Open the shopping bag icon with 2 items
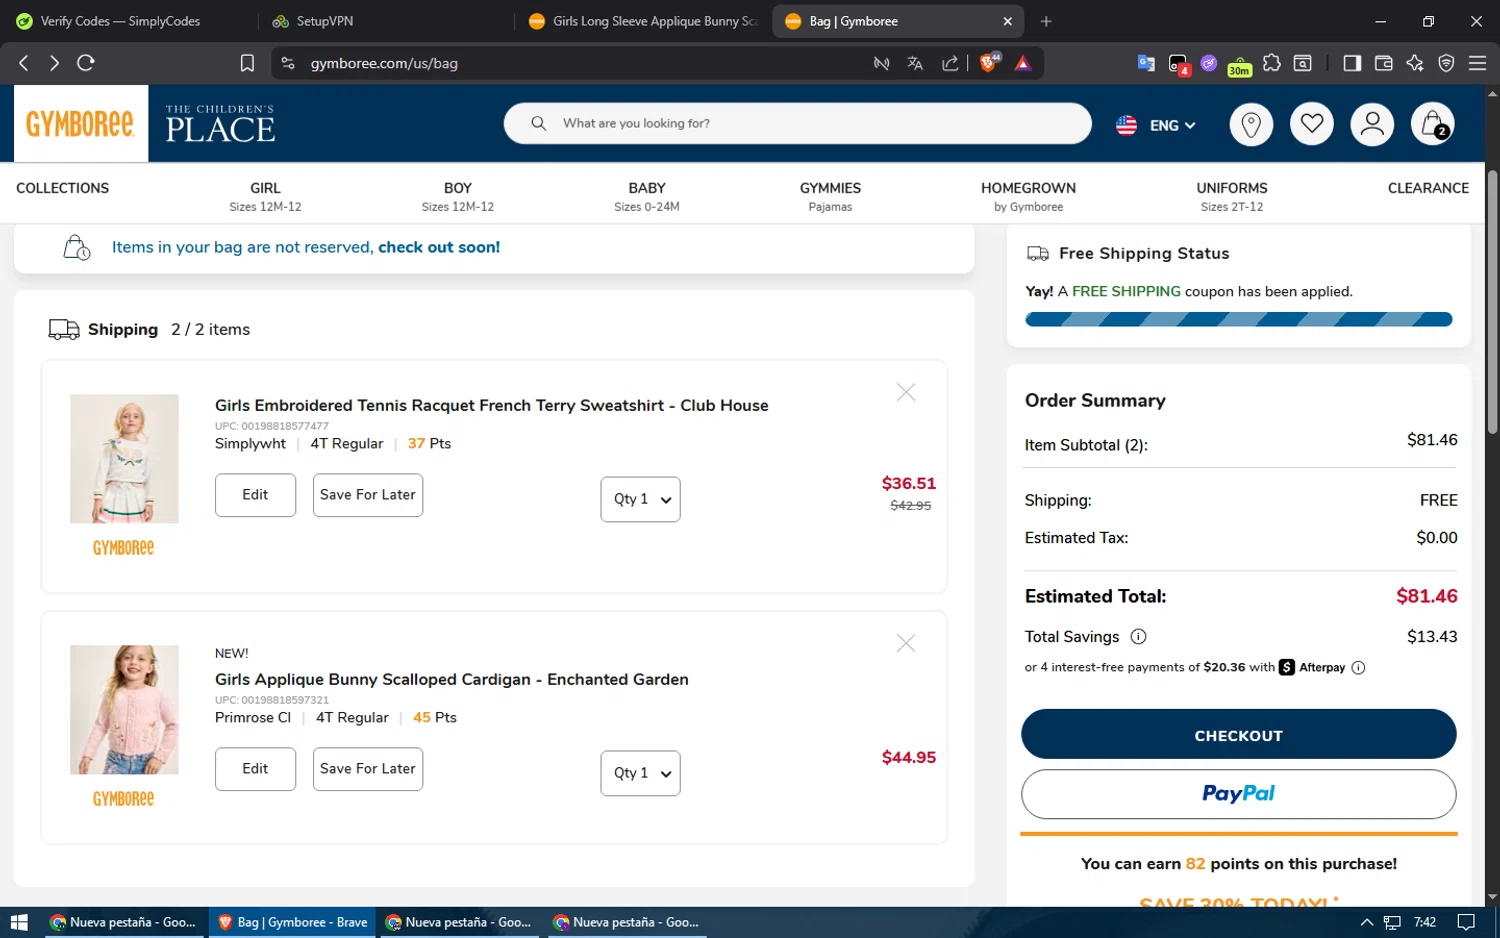Screen dimensions: 1500x938 click(1433, 125)
